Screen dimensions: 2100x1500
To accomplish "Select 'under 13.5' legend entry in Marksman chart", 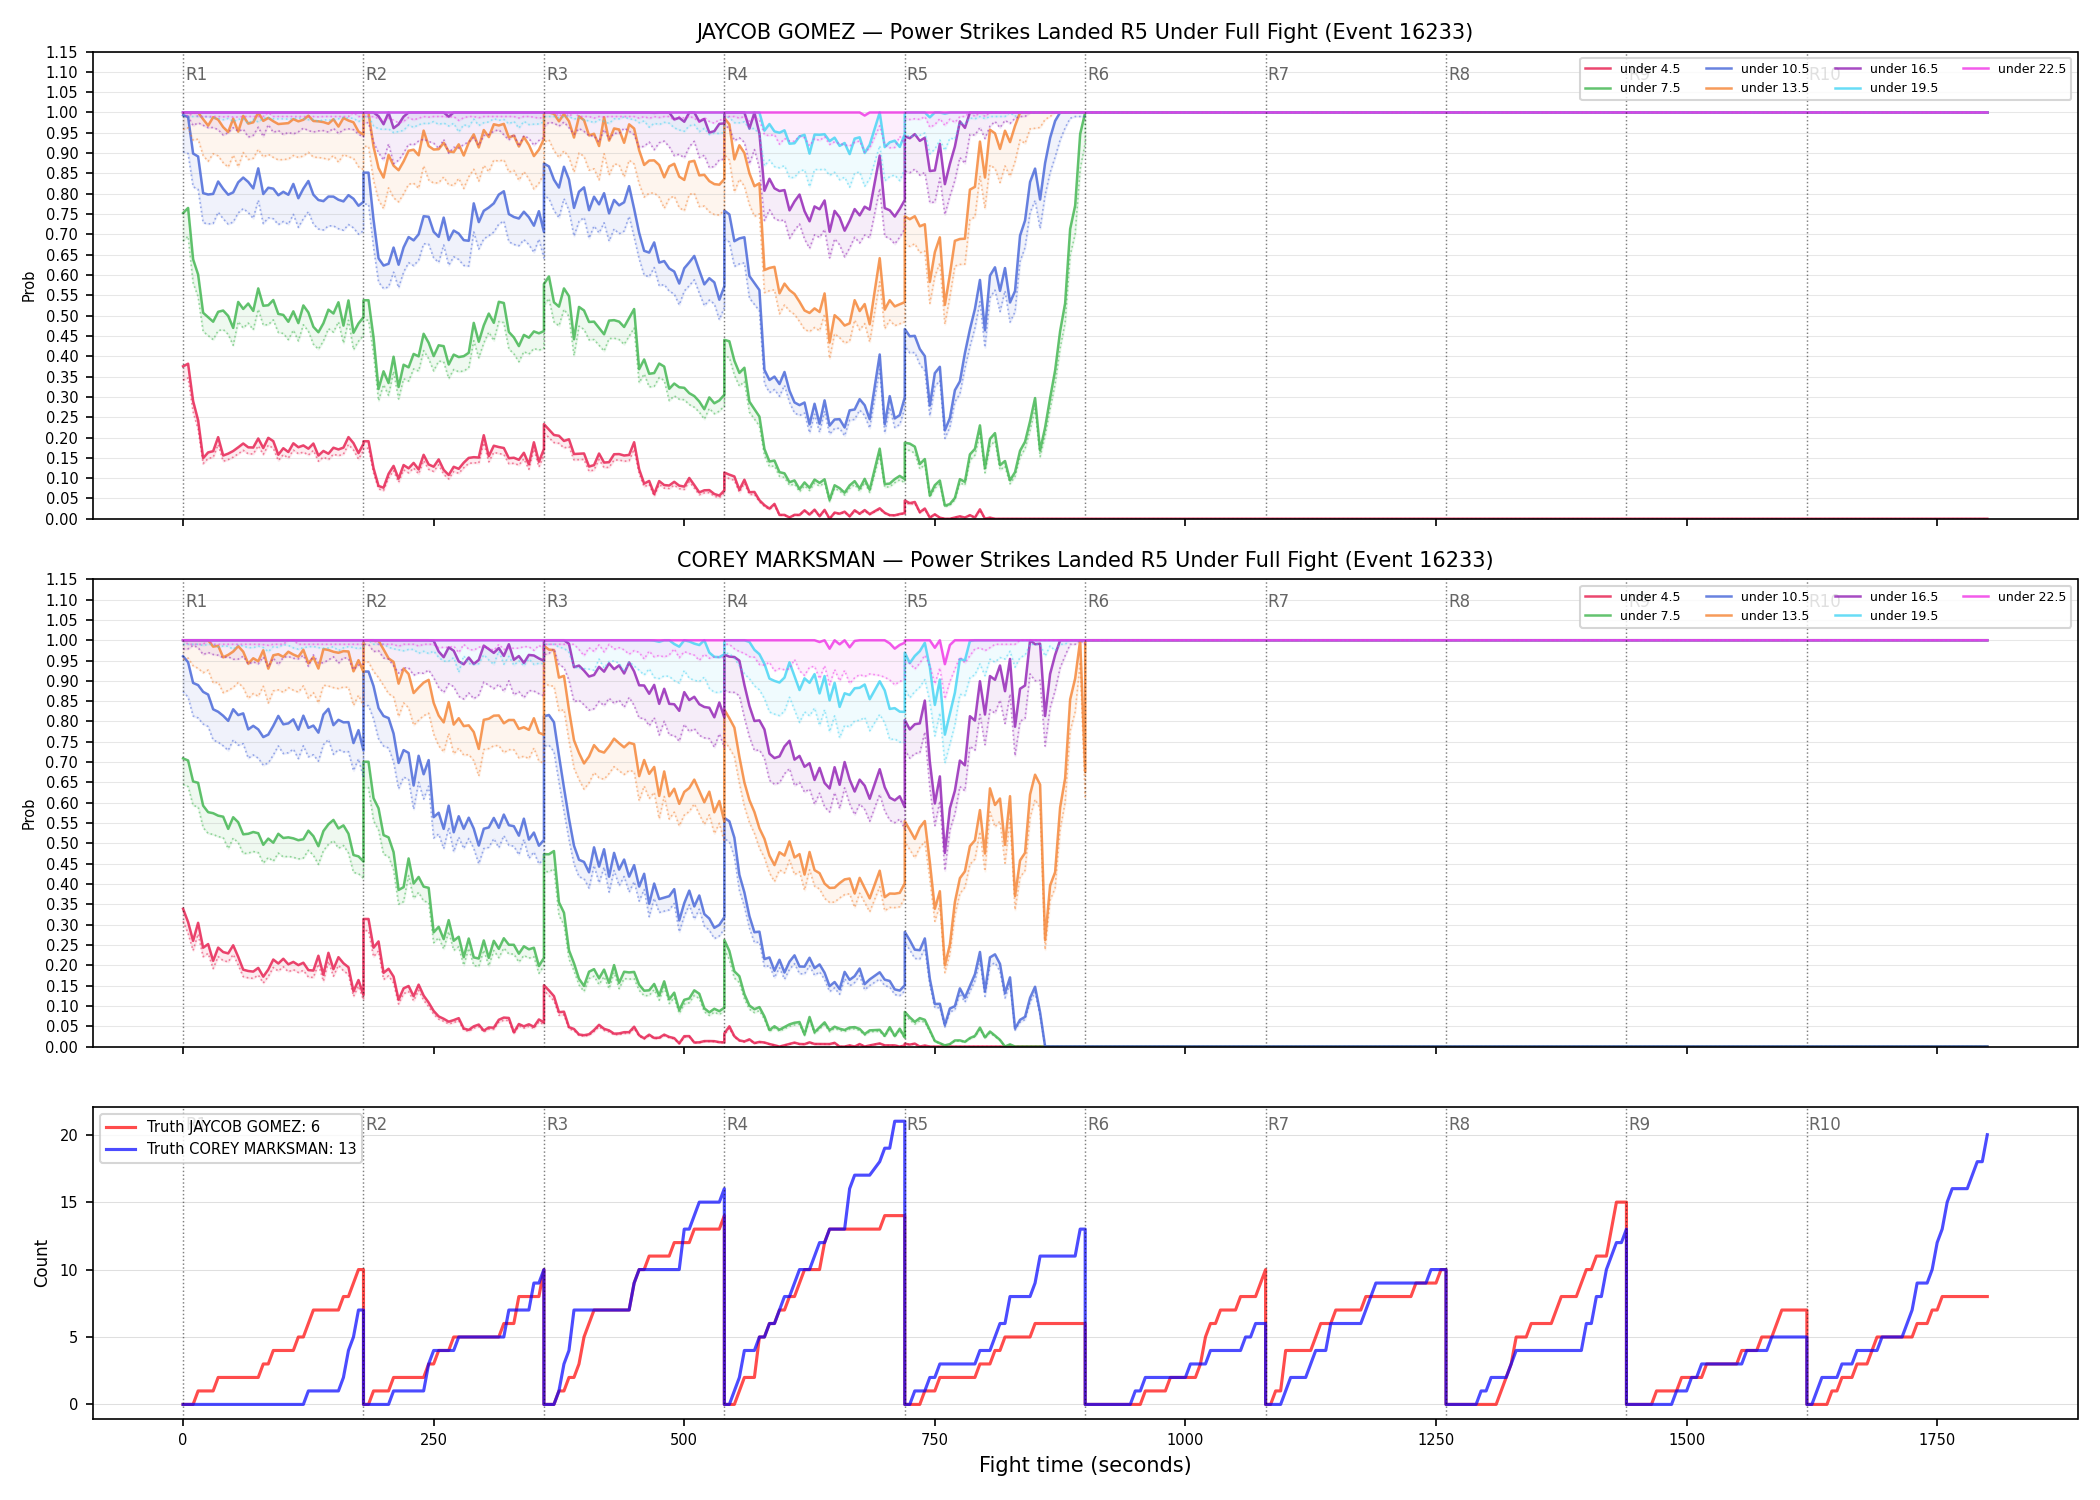I will click(1757, 616).
